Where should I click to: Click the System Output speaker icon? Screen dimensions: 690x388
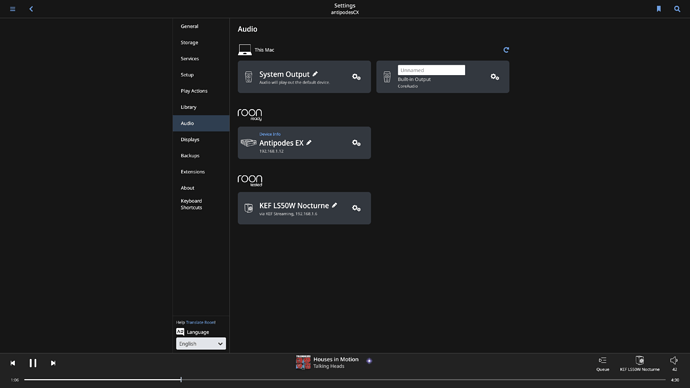[x=249, y=77]
